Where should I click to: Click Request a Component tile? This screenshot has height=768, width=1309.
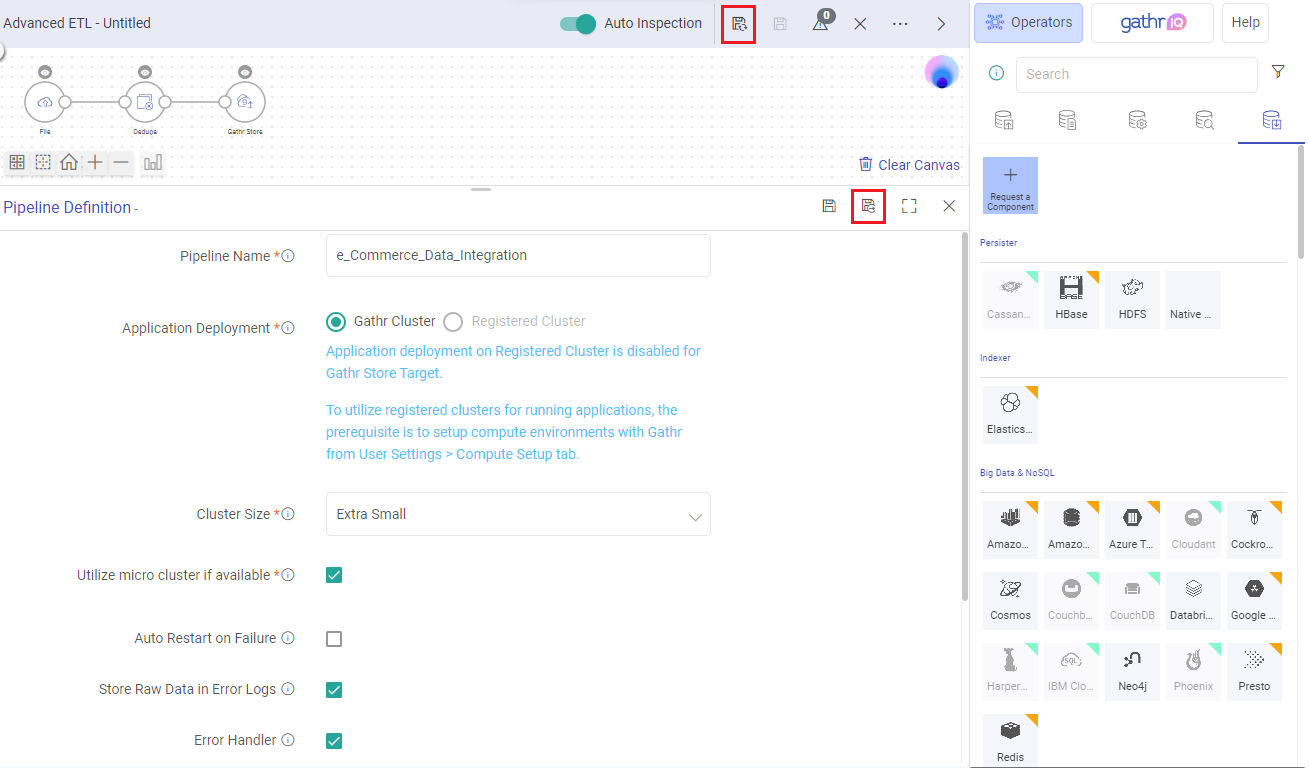(1010, 185)
